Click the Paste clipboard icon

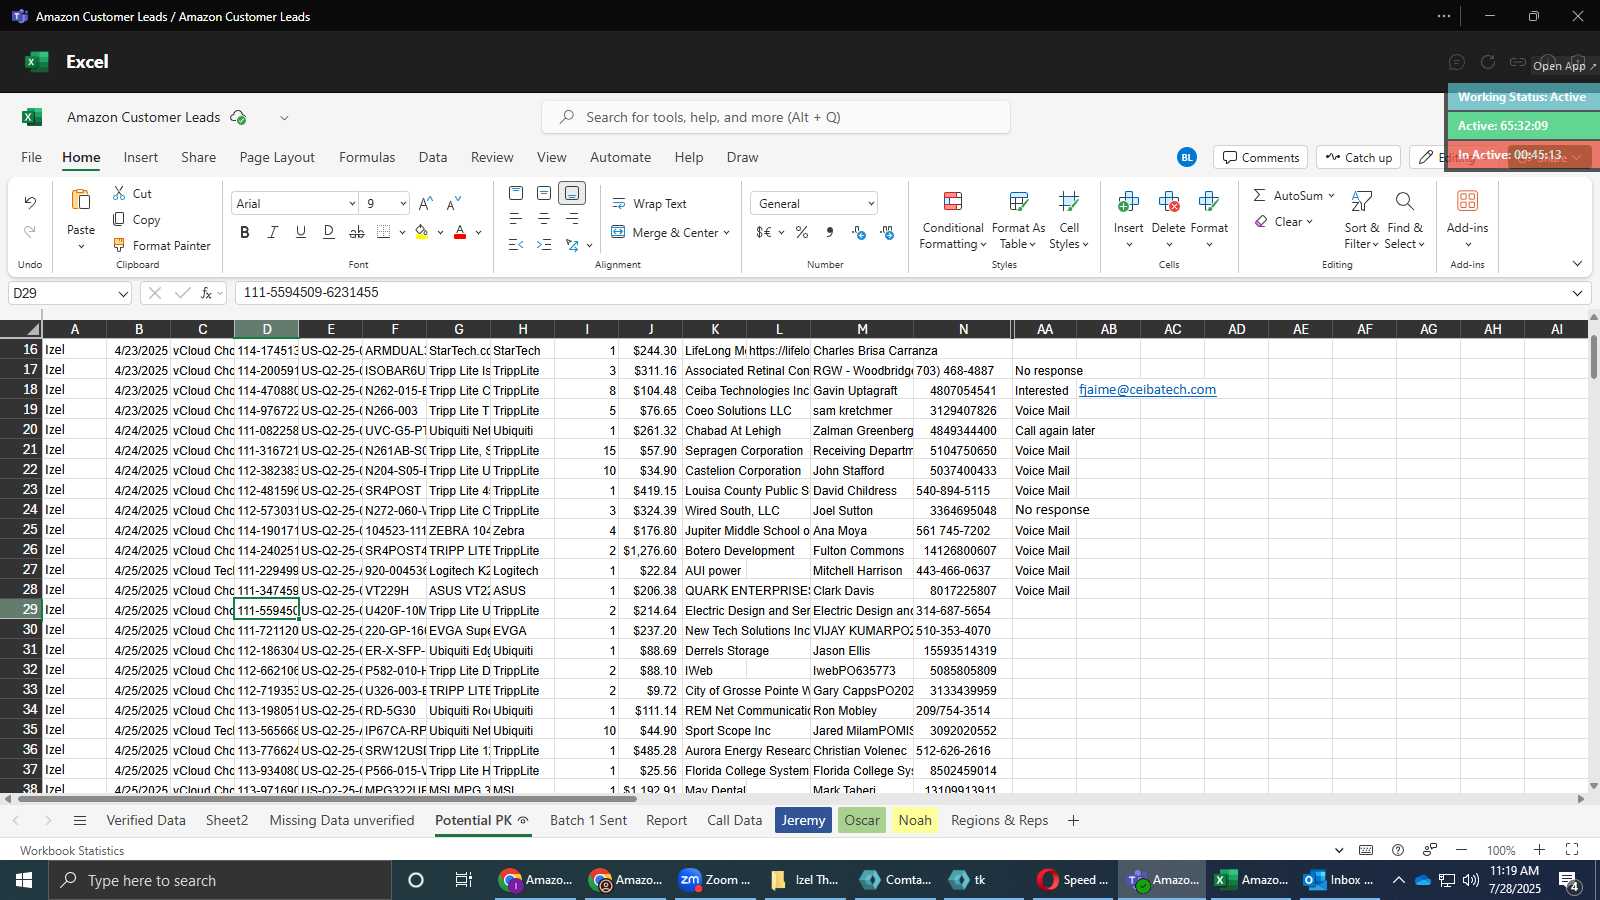pyautogui.click(x=81, y=200)
